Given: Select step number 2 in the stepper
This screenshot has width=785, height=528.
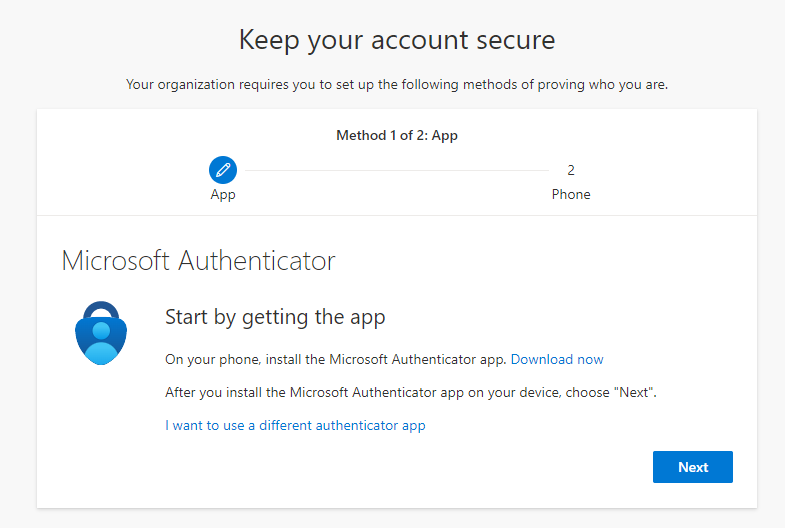Looking at the screenshot, I should tap(571, 170).
